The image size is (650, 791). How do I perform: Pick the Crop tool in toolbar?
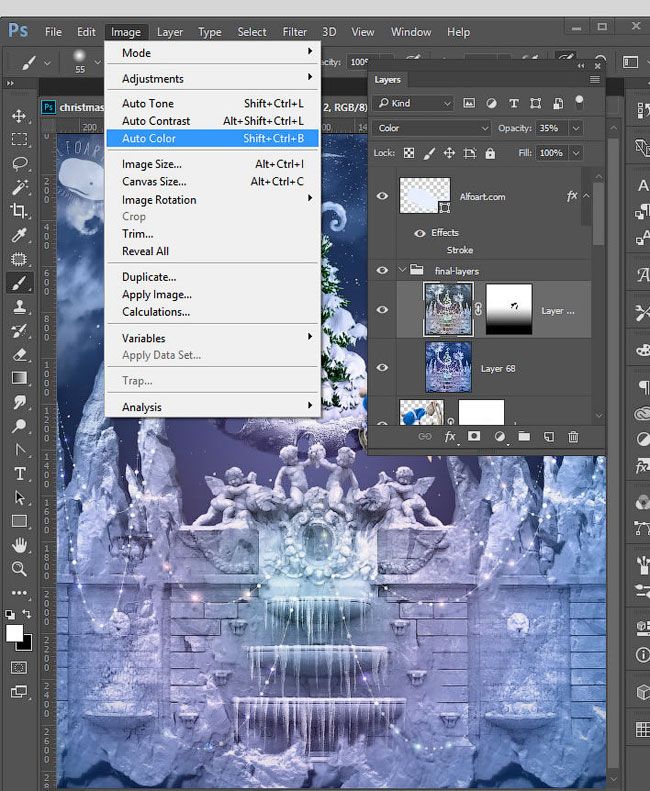pyautogui.click(x=19, y=211)
